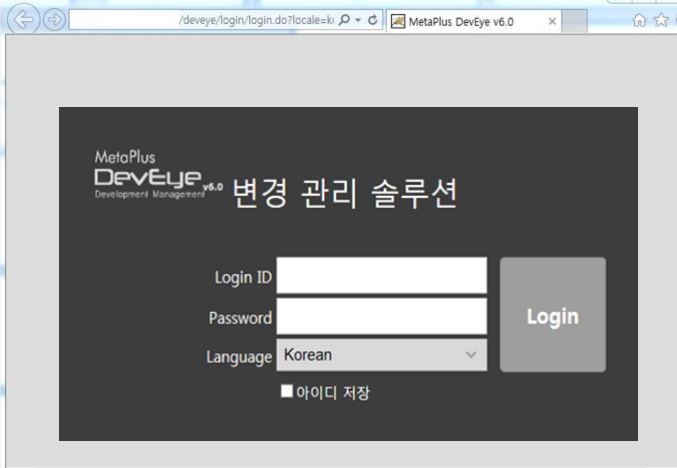
Task: Focus the Password input field
Action: pos(382,316)
